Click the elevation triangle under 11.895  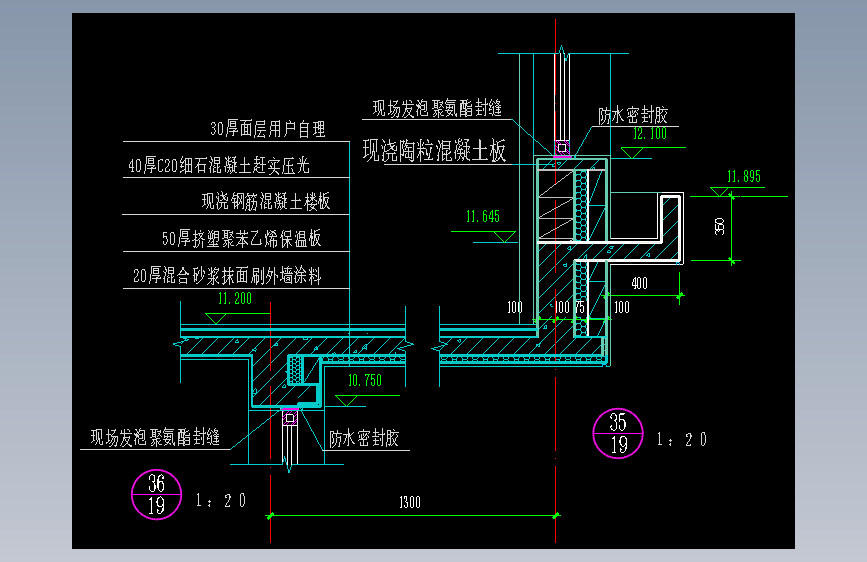pyautogui.click(x=719, y=192)
